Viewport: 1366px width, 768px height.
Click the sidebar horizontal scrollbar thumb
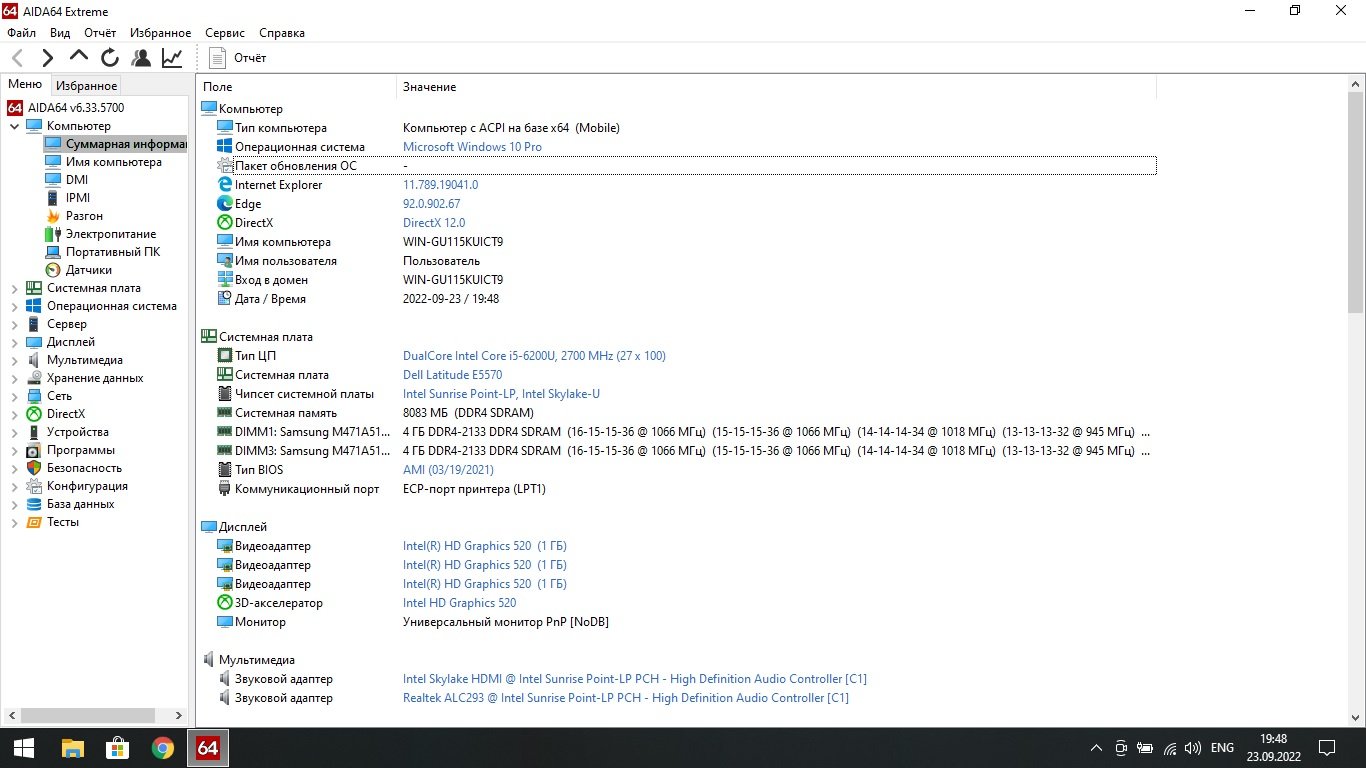89,716
